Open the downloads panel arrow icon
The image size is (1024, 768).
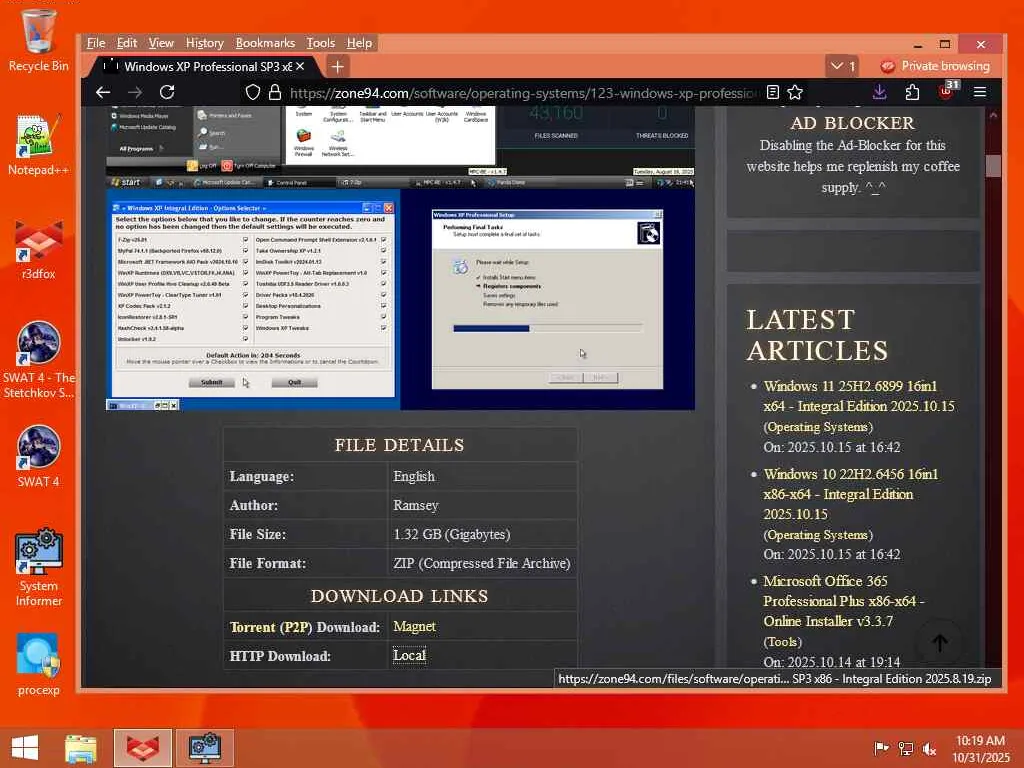(880, 92)
